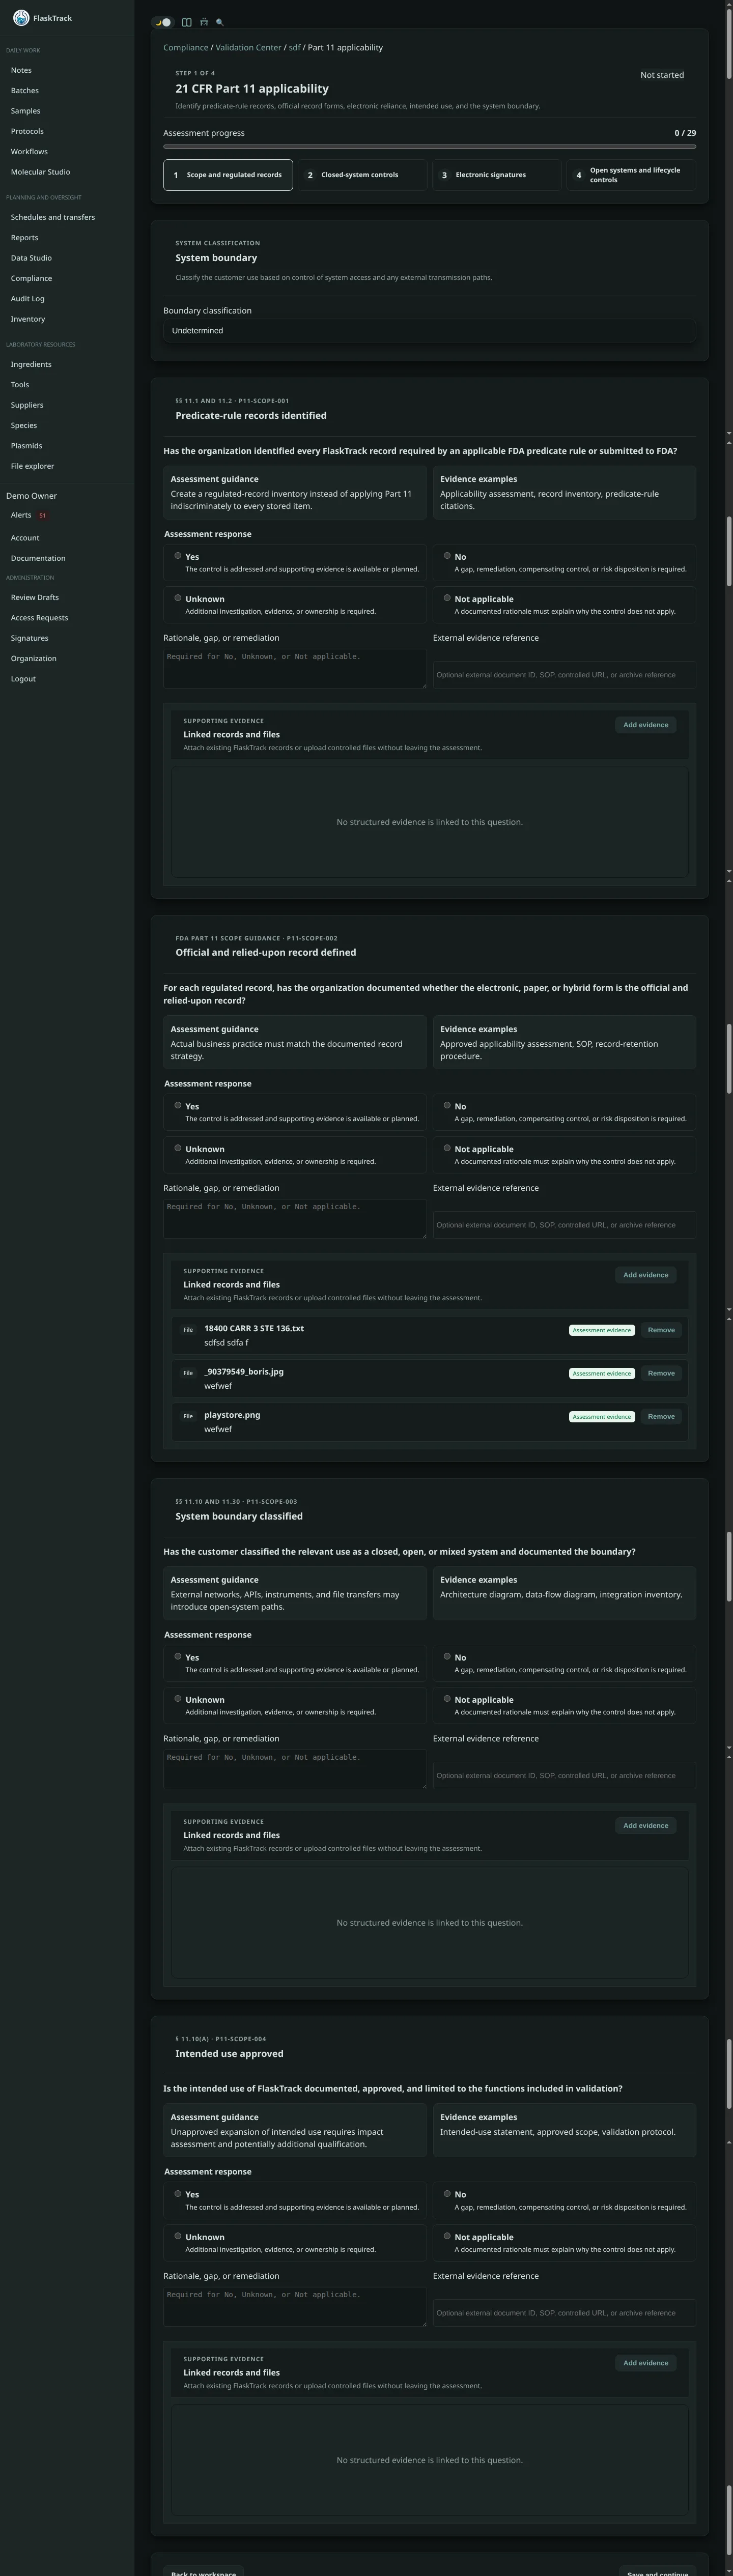Switch to the Scope and regulated records step

[x=228, y=175]
